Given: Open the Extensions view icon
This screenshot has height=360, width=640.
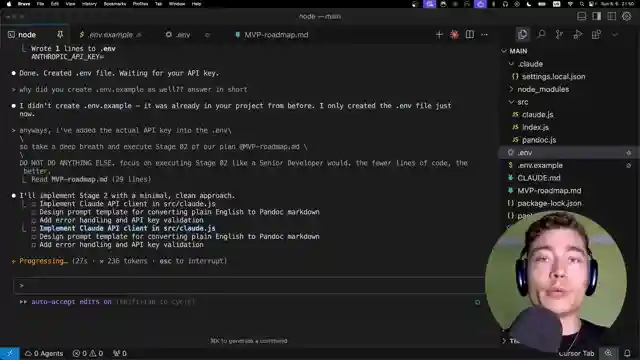Looking at the screenshot, I should tap(596, 35).
